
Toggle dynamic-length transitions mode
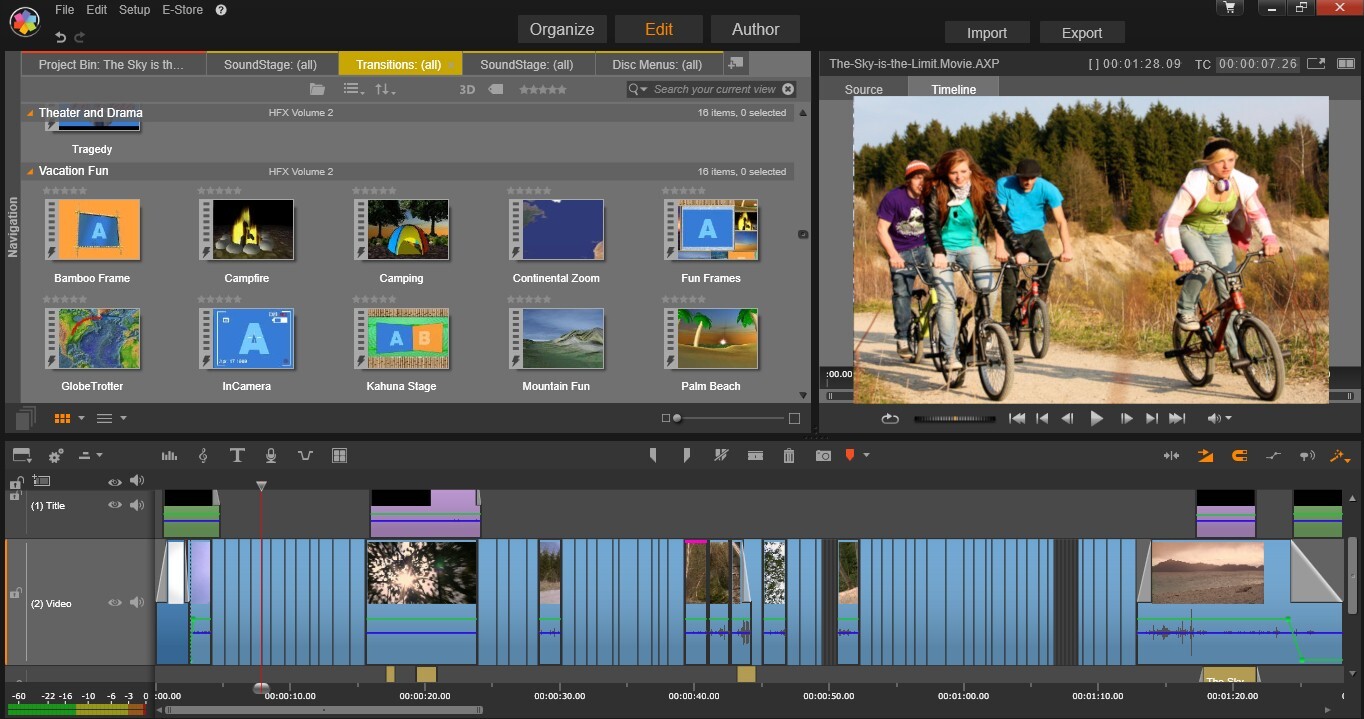click(1205, 456)
